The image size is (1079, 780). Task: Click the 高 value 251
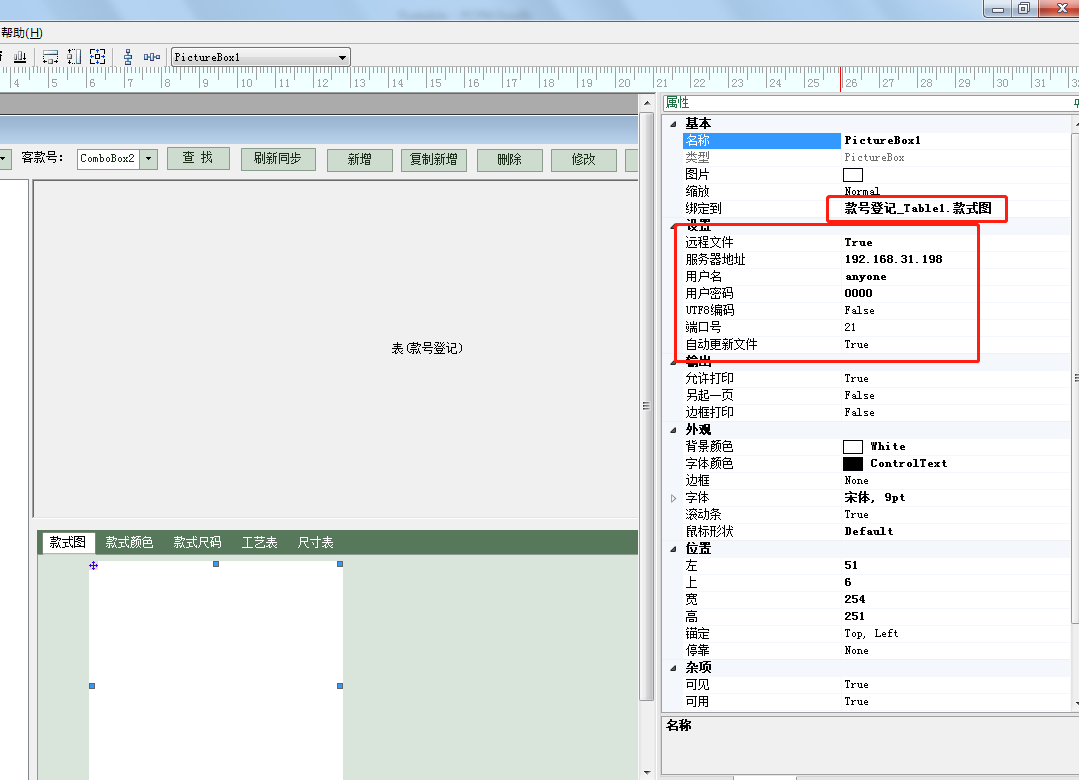(855, 616)
